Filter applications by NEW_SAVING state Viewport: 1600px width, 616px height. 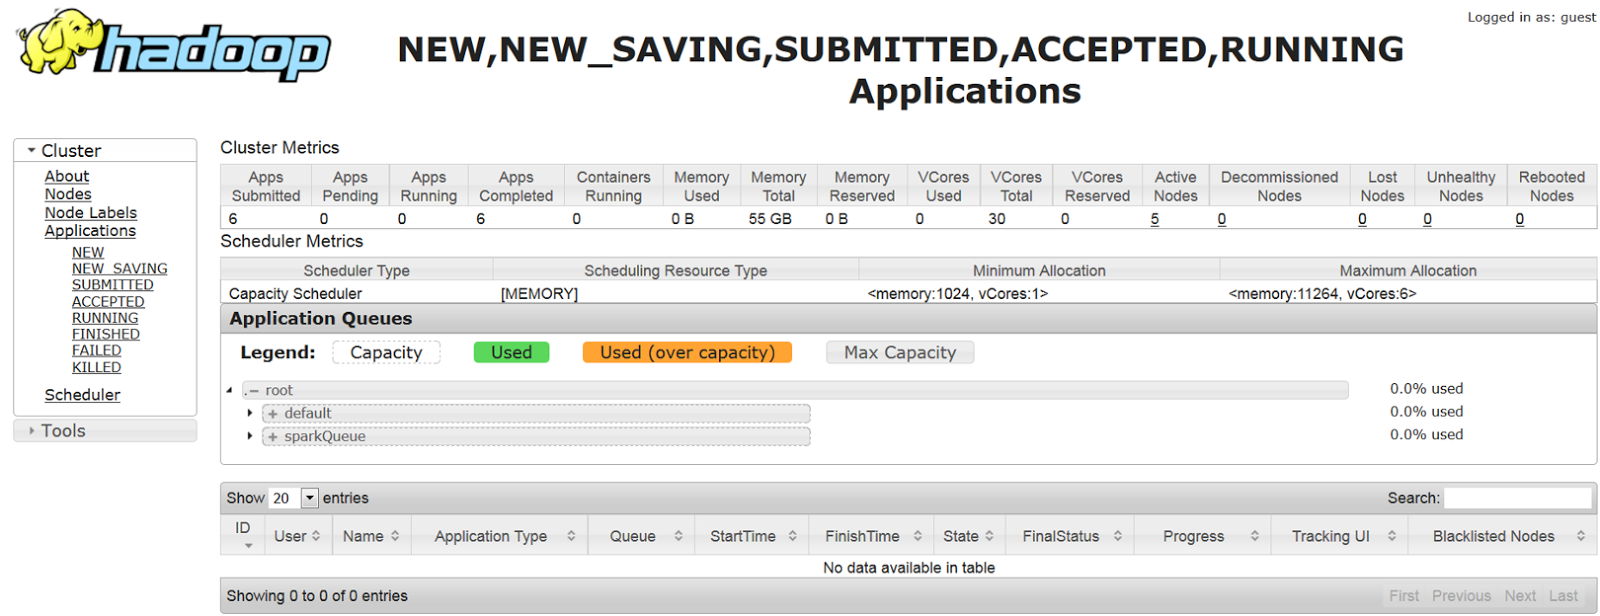point(120,269)
